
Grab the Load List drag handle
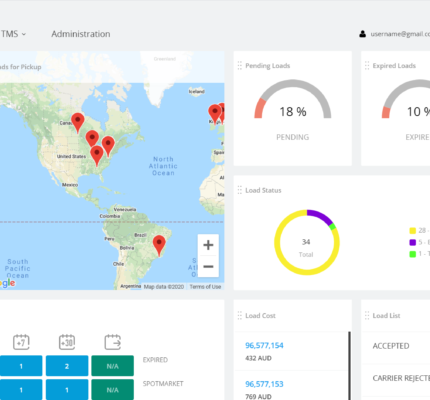(367, 316)
